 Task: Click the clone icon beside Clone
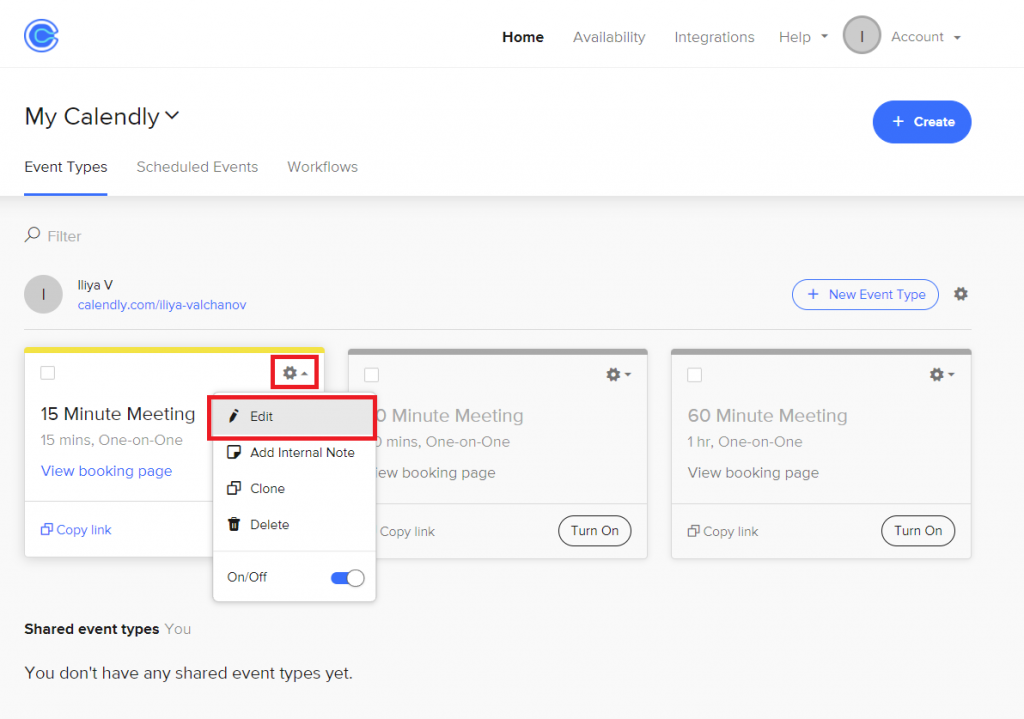point(234,488)
